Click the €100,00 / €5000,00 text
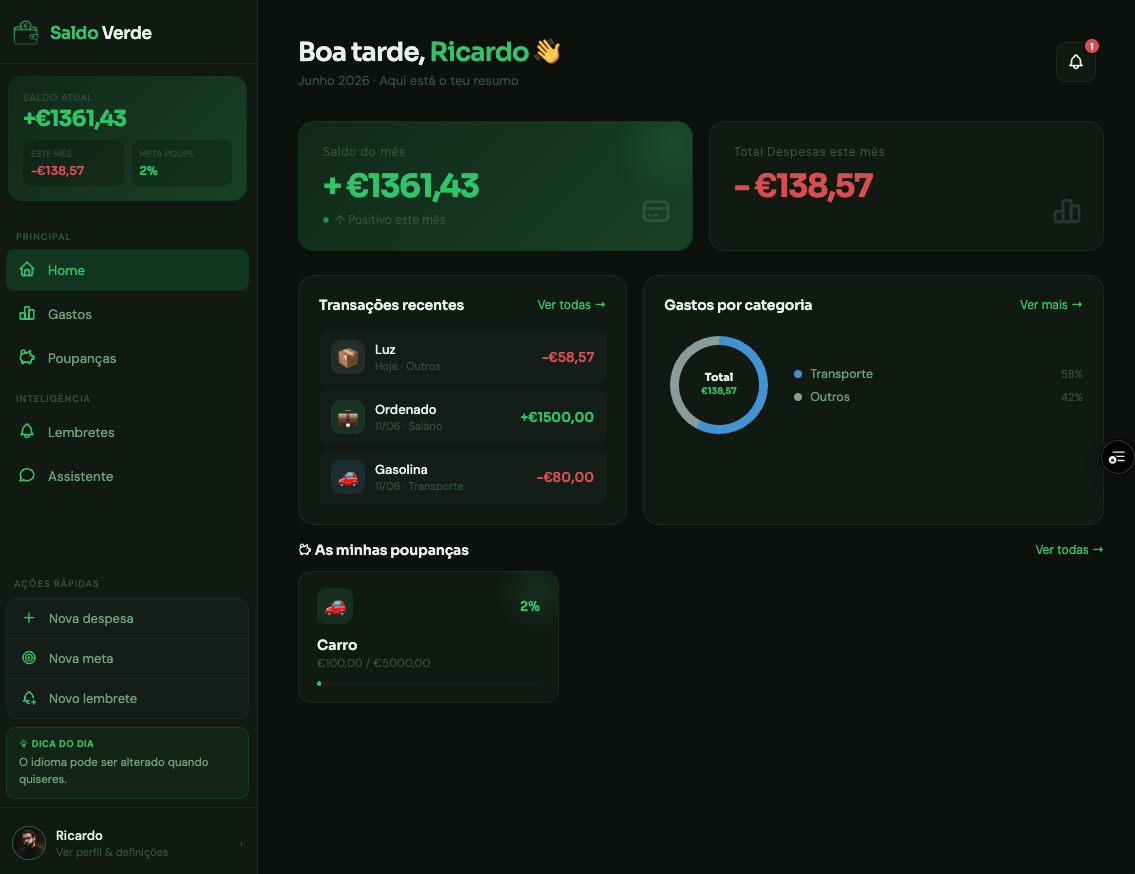The width and height of the screenshot is (1135, 874). coord(374,663)
